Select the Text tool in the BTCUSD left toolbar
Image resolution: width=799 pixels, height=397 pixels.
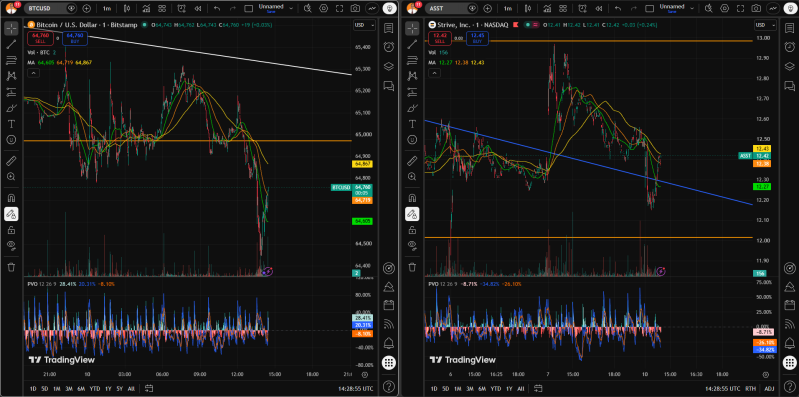click(11, 124)
